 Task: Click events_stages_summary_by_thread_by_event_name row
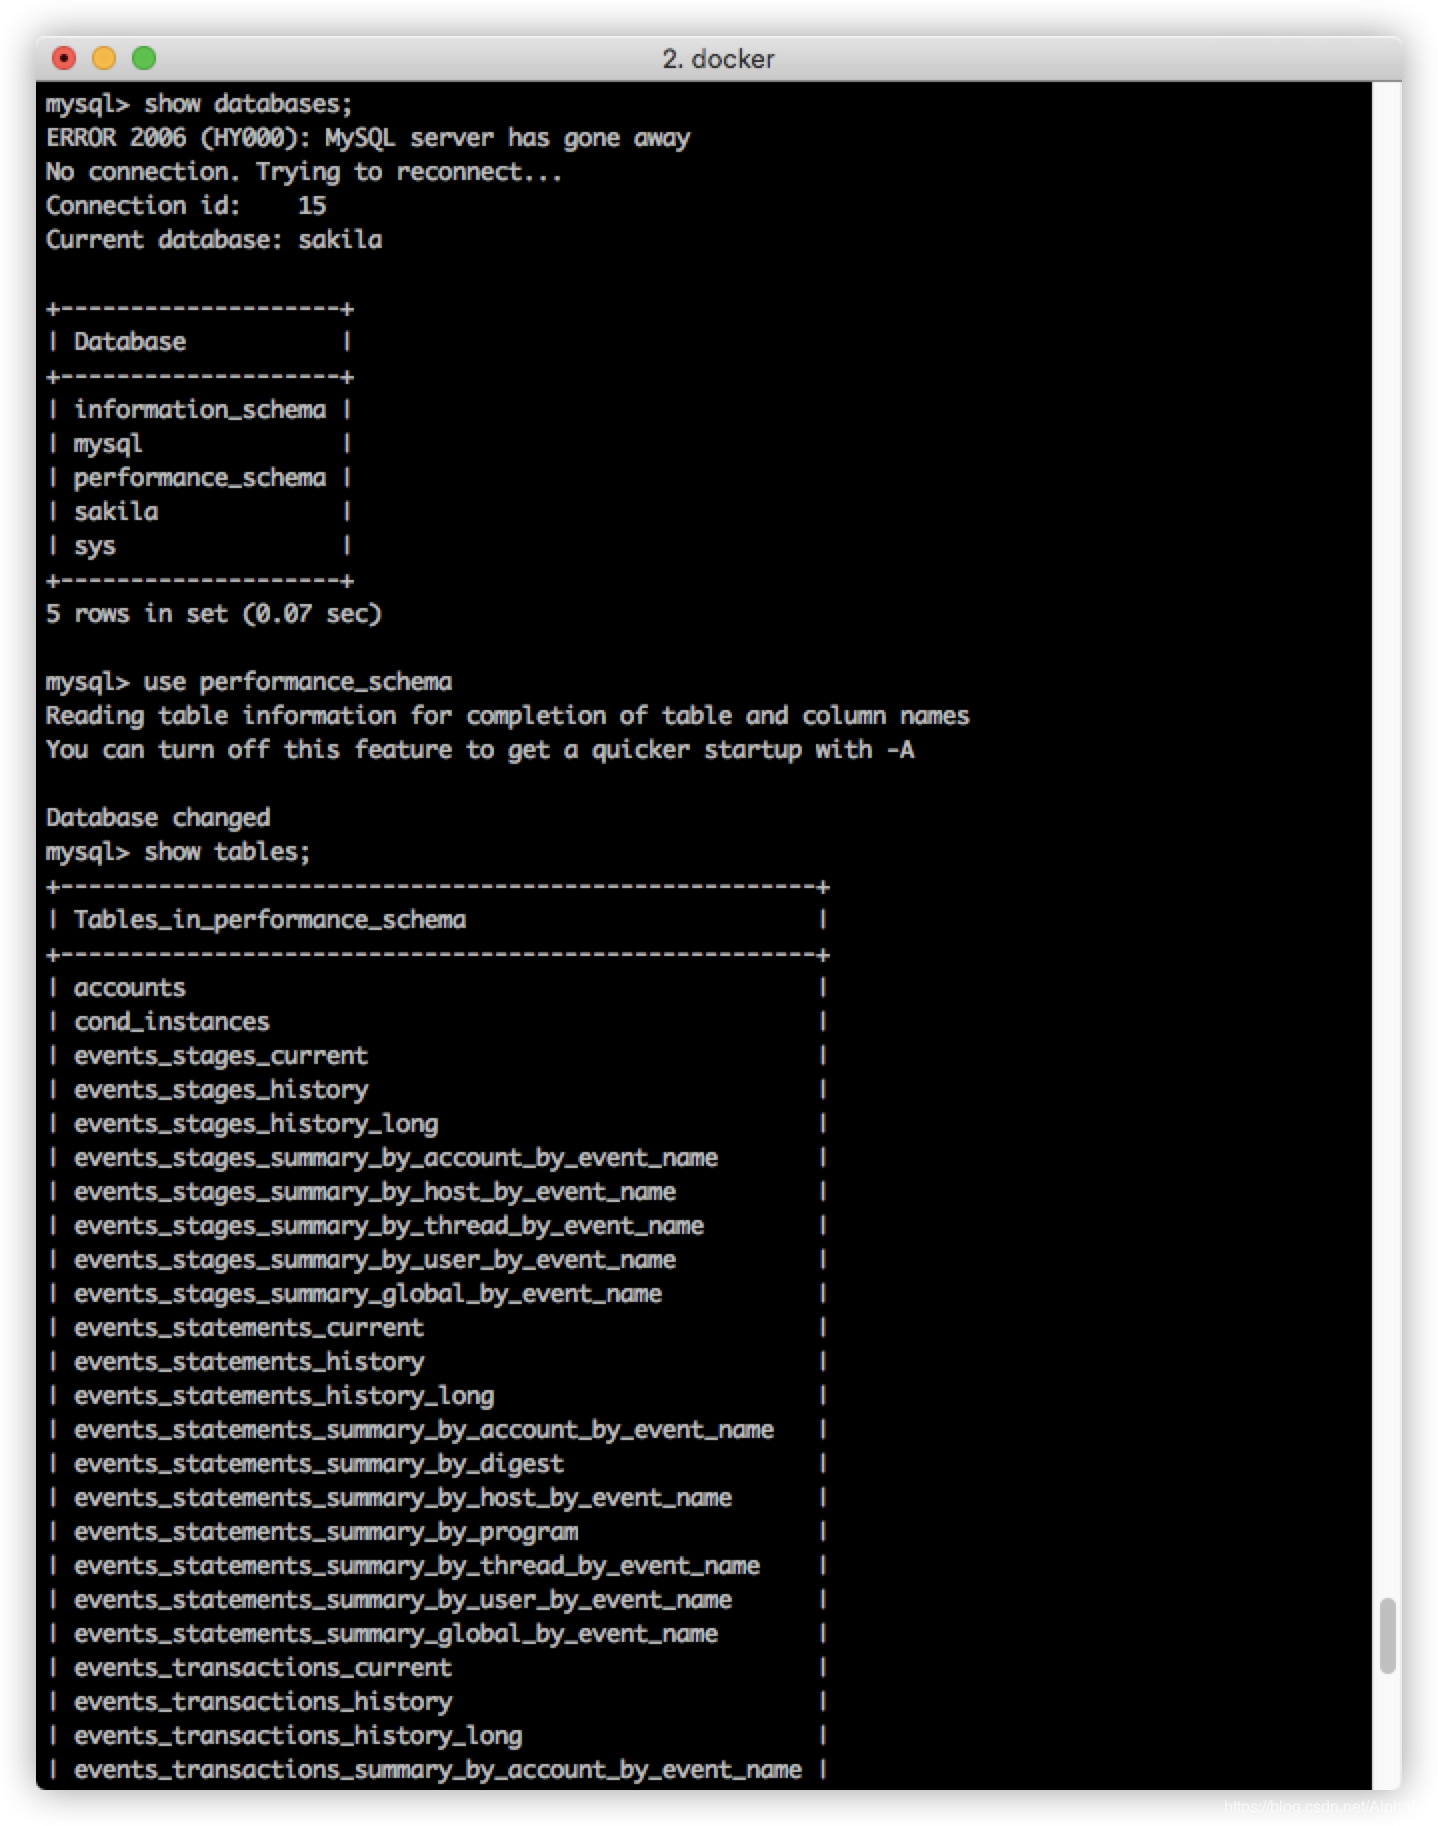coord(438,1226)
